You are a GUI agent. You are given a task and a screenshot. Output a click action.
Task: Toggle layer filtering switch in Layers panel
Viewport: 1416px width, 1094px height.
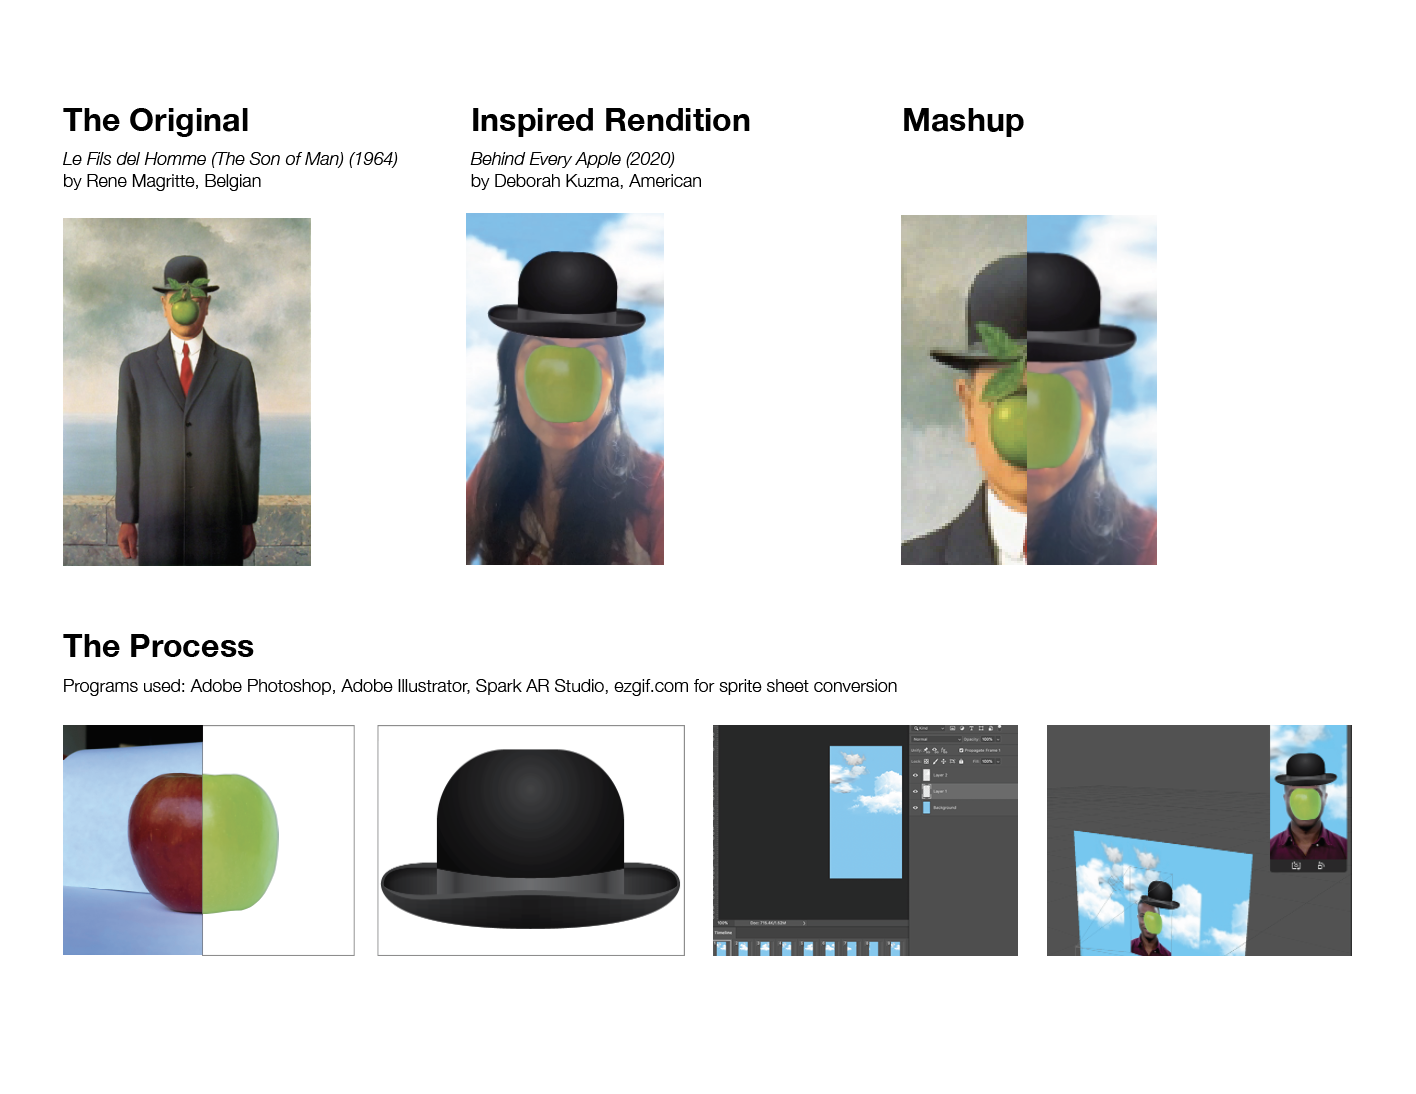(999, 727)
